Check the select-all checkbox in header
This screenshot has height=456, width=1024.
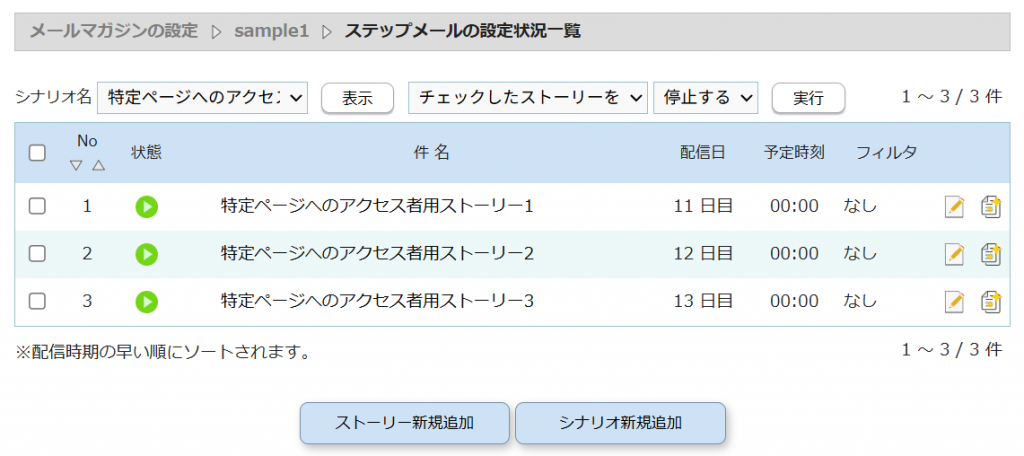pos(37,153)
